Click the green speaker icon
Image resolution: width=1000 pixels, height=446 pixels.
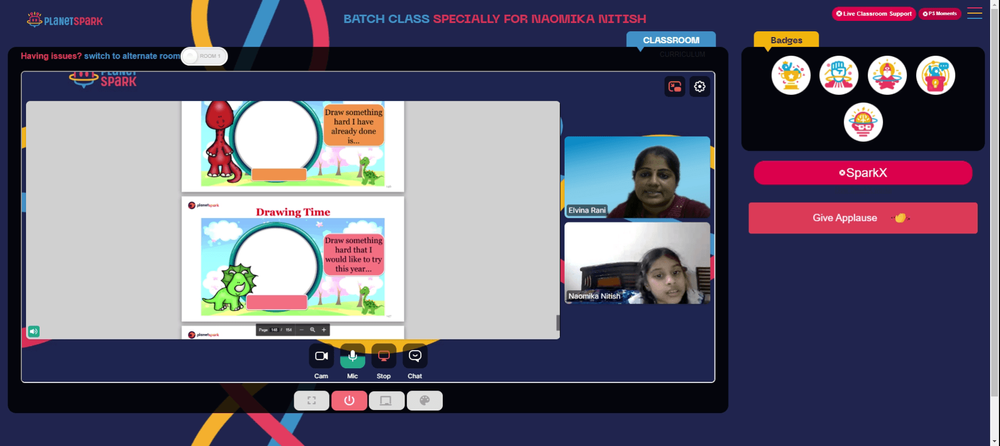tap(33, 331)
